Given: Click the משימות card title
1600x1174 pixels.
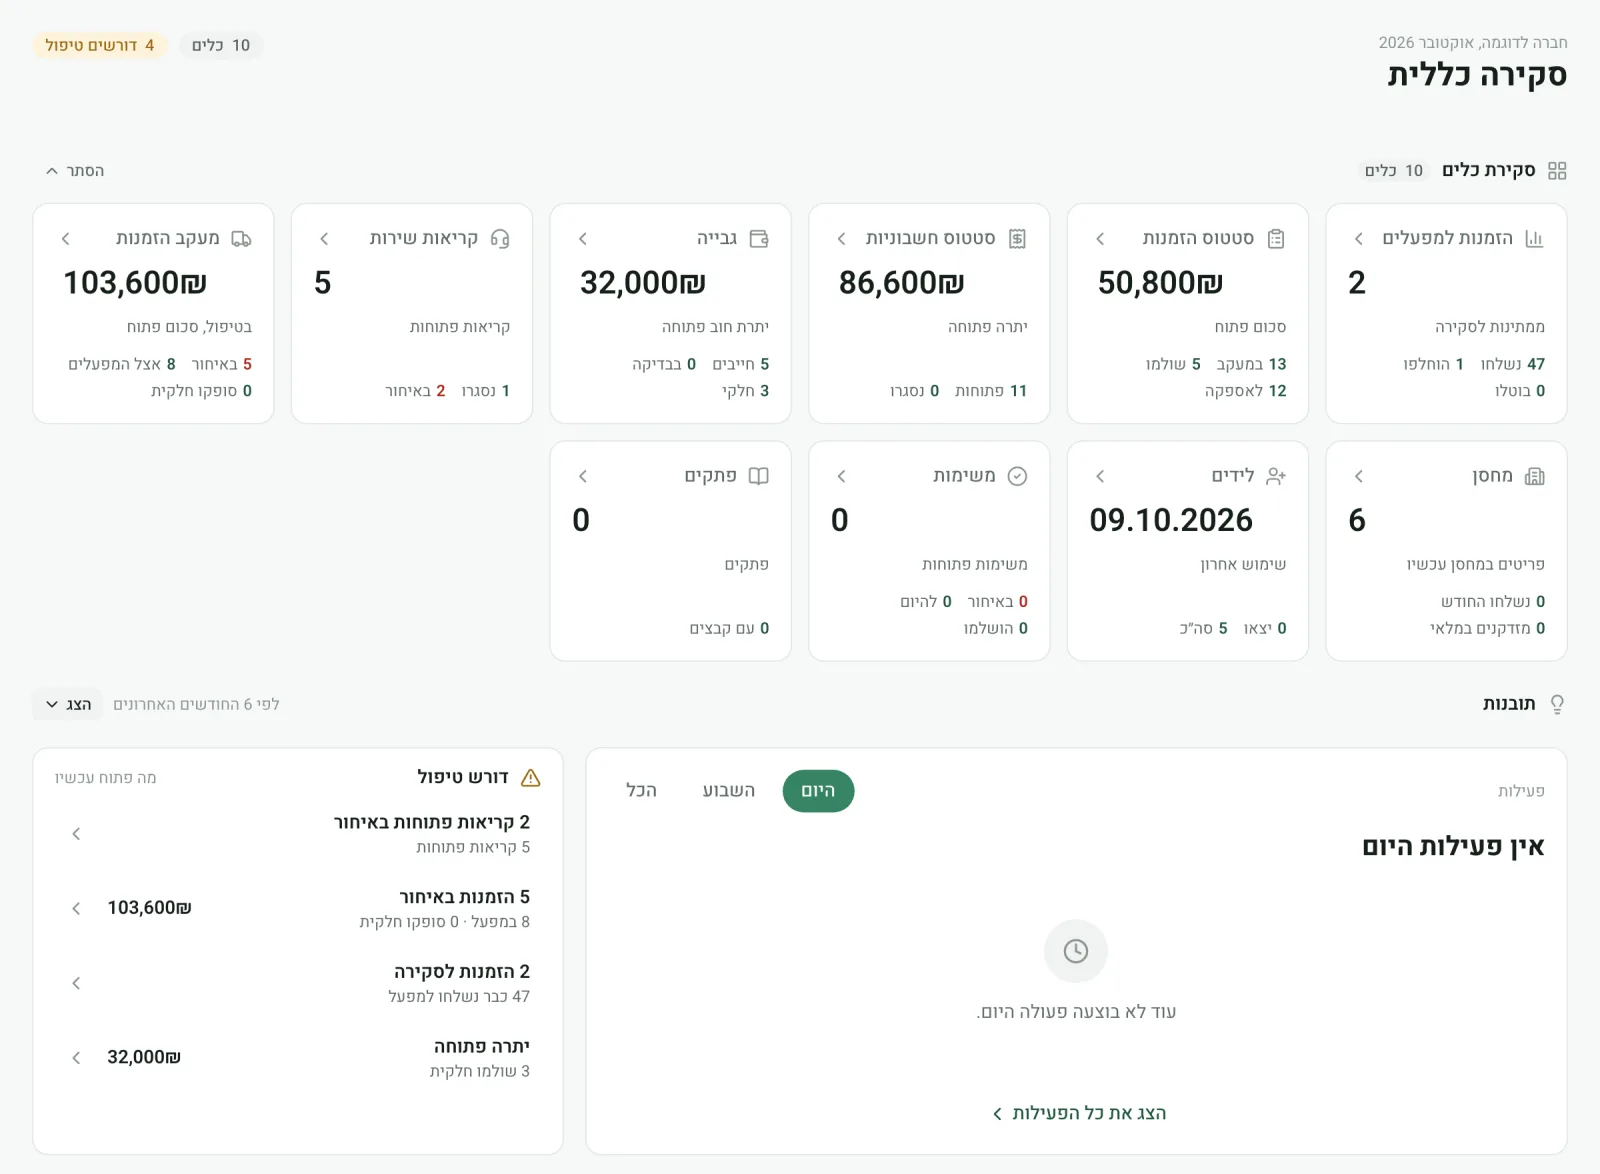Looking at the screenshot, I should coord(964,476).
